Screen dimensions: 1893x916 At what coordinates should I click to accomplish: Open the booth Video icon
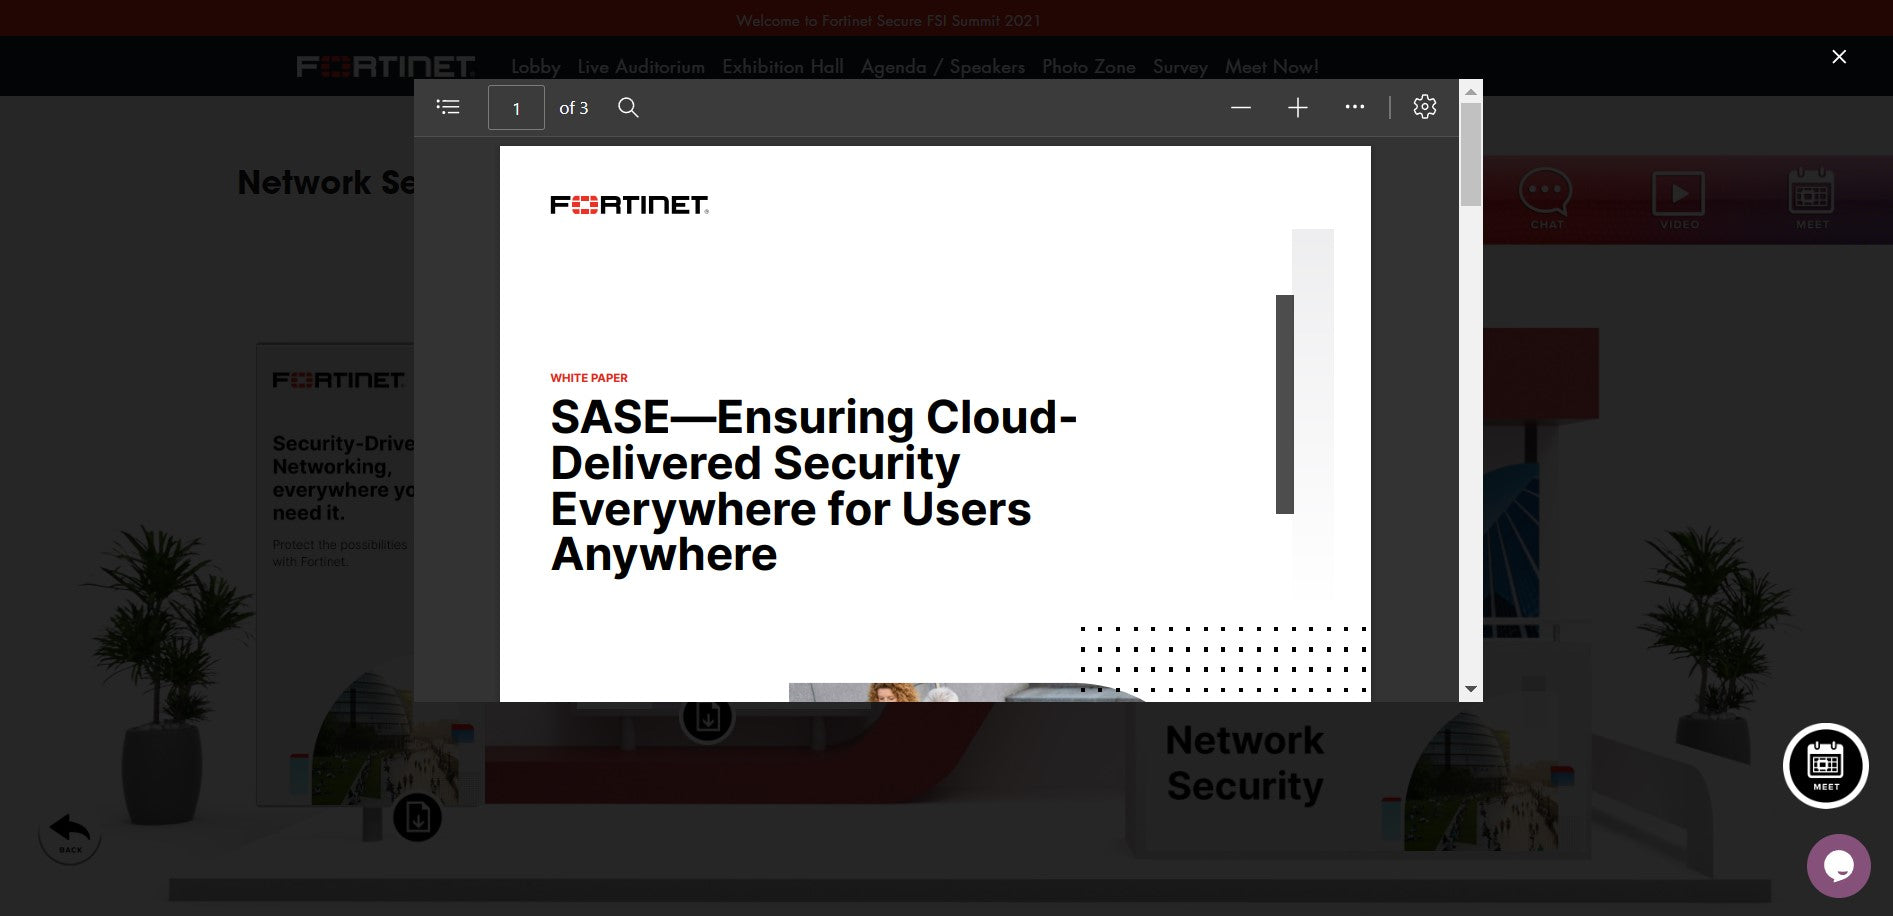coord(1679,197)
